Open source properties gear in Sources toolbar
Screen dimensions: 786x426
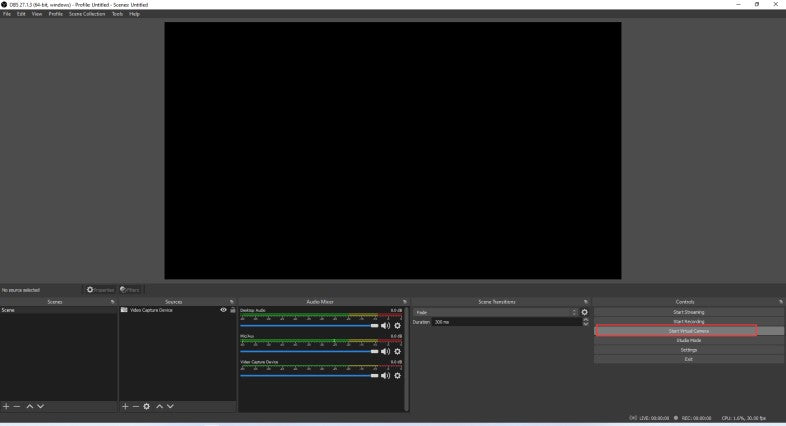[147, 406]
